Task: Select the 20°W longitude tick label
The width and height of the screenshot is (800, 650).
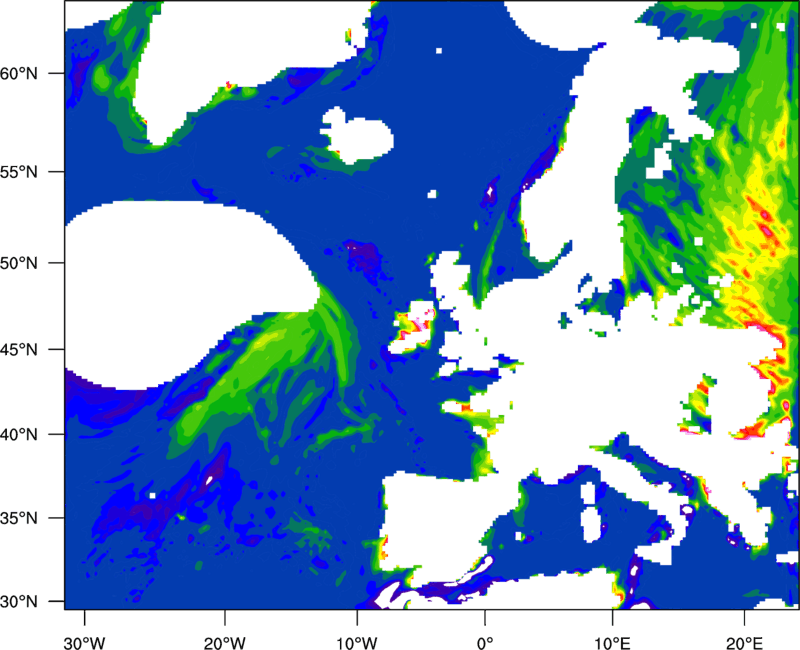Action: click(226, 630)
